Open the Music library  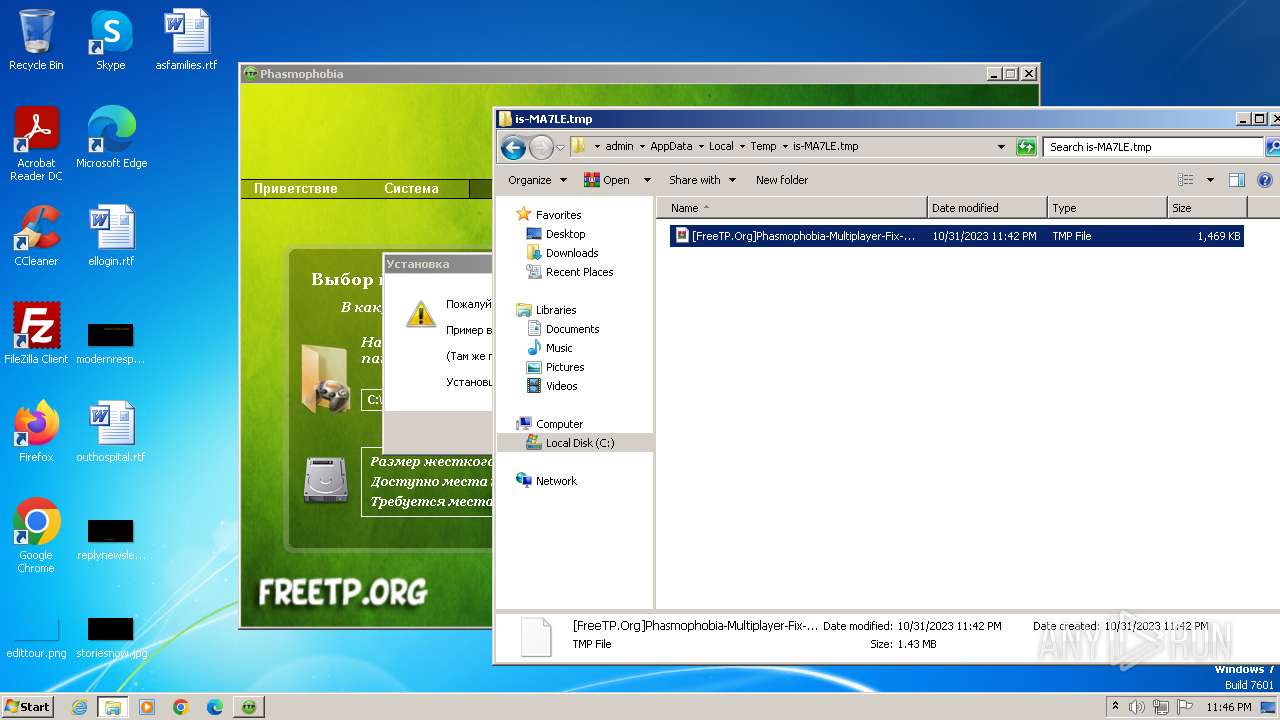tap(559, 348)
